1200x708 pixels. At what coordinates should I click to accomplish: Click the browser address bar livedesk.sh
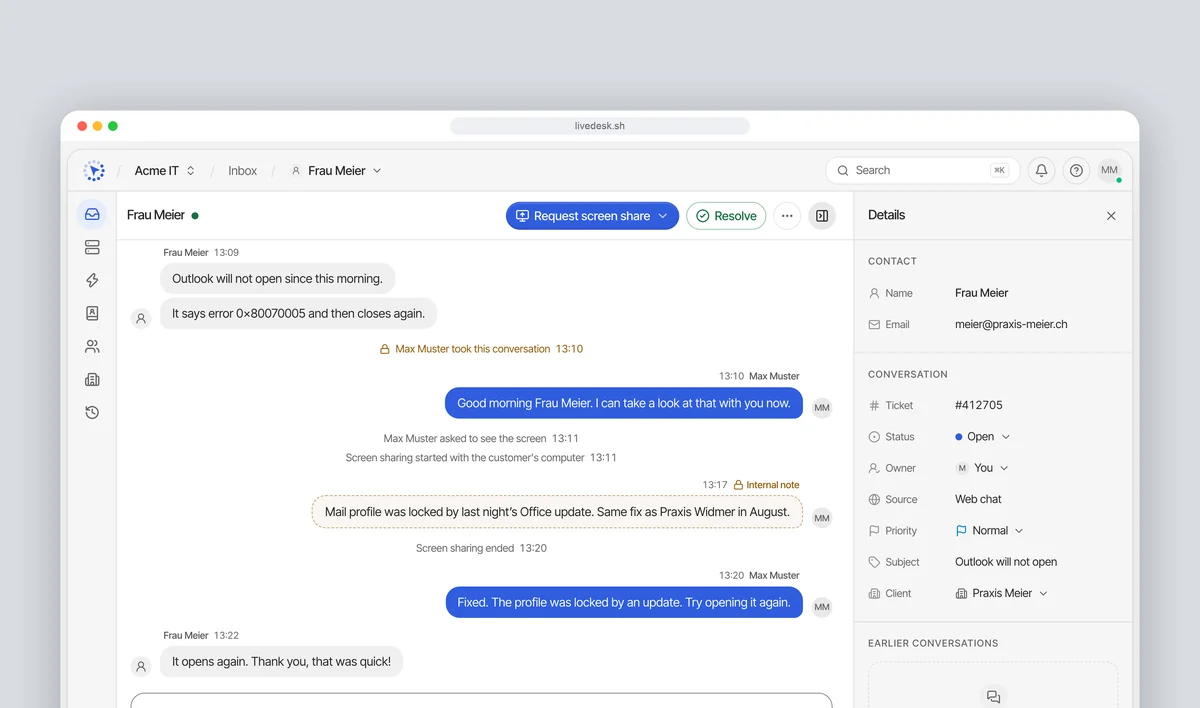600,126
